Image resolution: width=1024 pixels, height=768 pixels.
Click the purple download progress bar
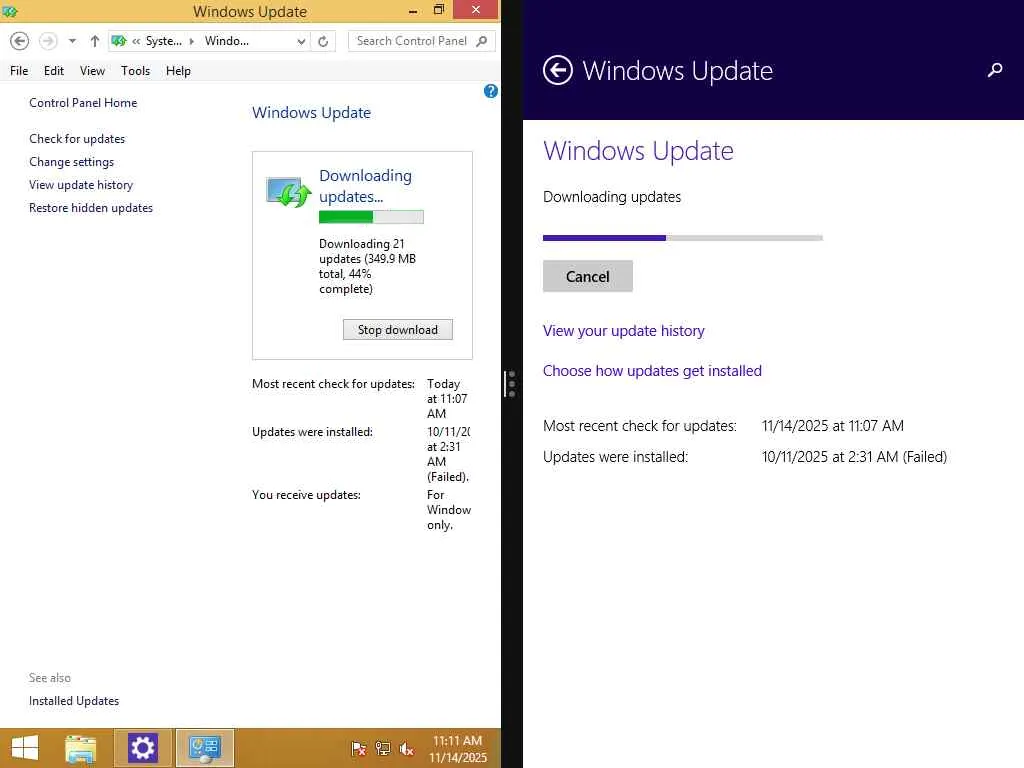[x=682, y=238]
